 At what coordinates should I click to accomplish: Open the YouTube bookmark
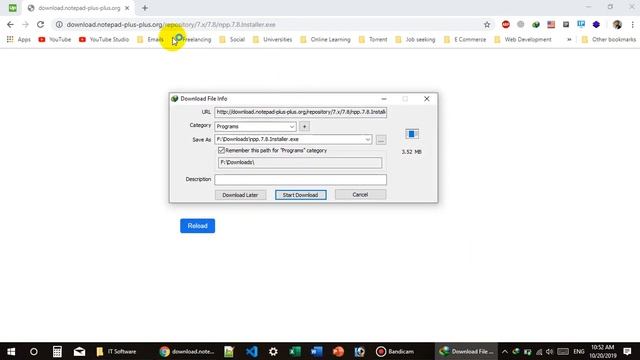click(x=55, y=40)
